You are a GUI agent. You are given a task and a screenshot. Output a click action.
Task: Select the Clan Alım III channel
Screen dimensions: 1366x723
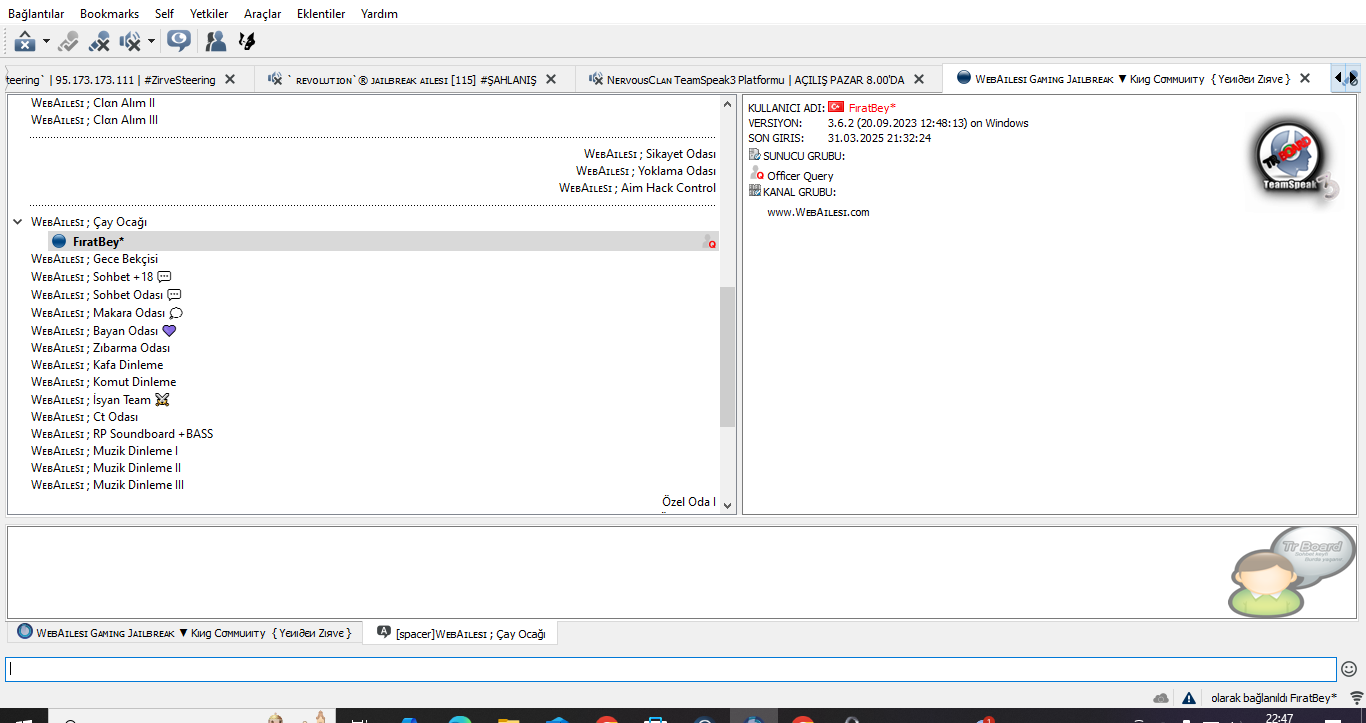(94, 120)
